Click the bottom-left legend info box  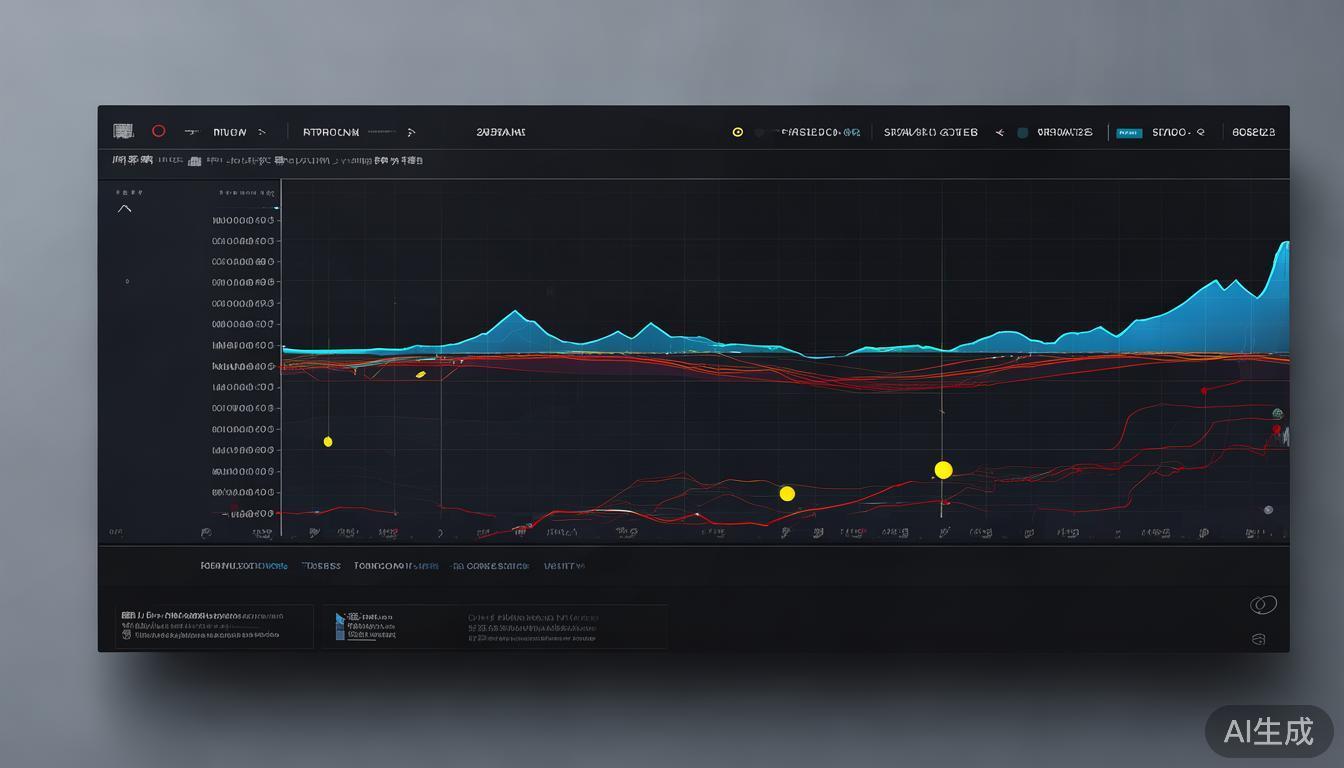coord(213,626)
